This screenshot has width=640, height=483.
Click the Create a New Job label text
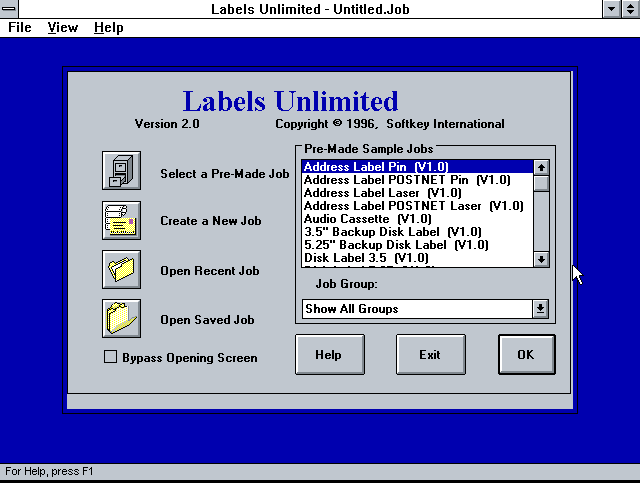[211, 221]
